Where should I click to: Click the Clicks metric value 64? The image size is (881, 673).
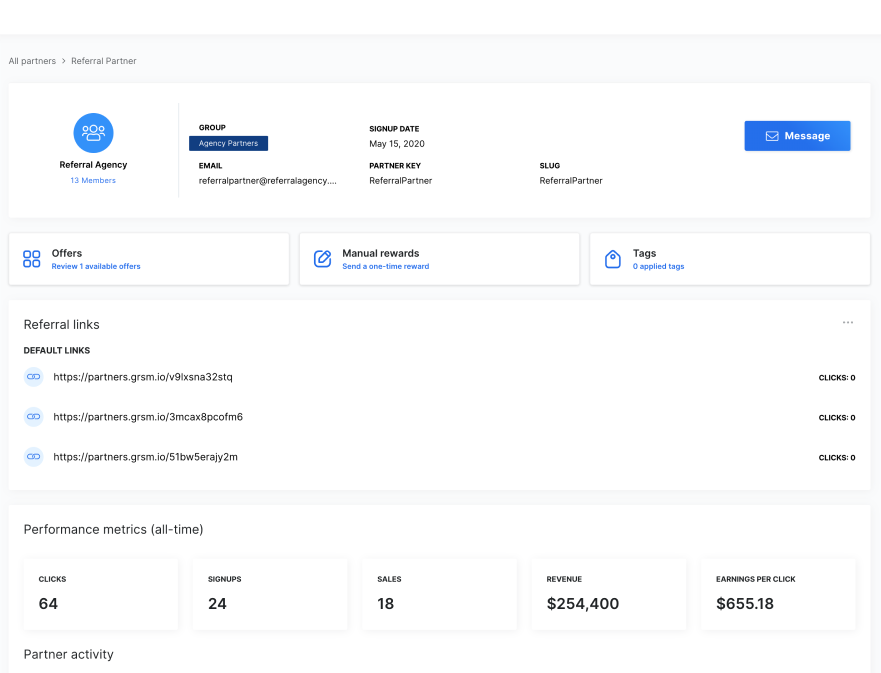(x=48, y=604)
